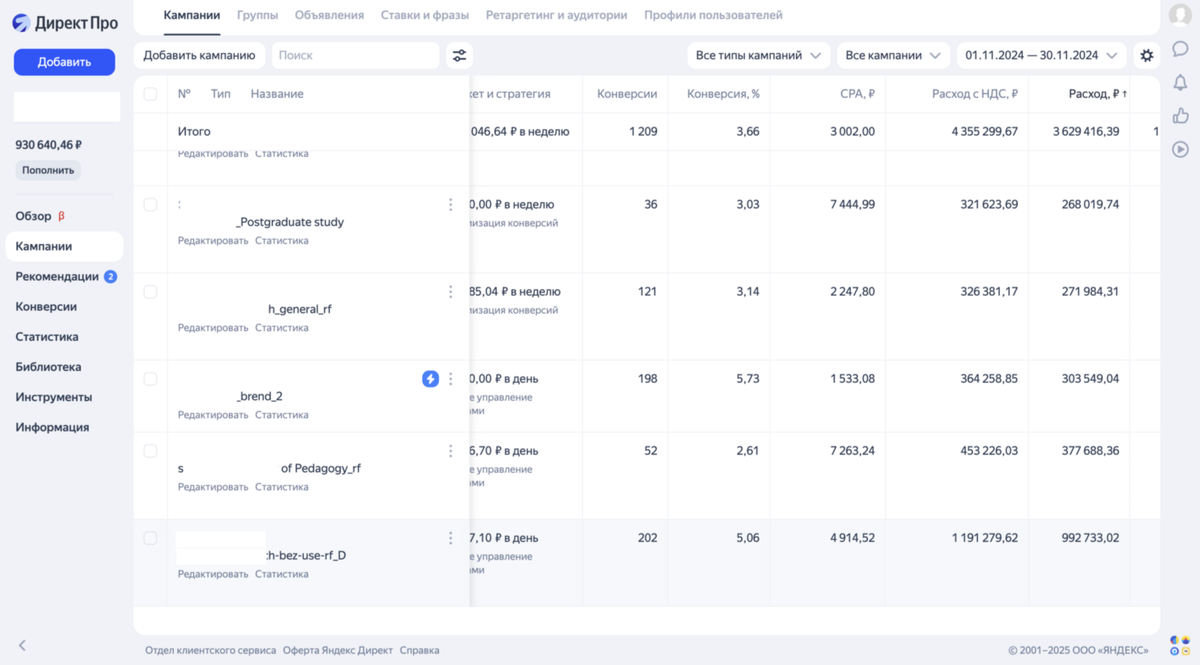The image size is (1200, 665).
Task: Open the filter settings icon next to search
Action: pos(459,56)
